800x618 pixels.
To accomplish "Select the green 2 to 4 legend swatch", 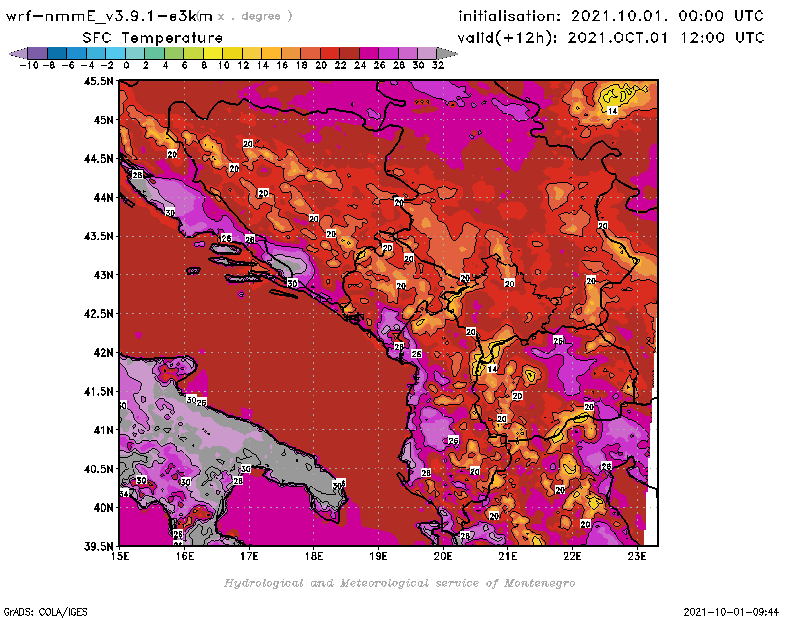I will pyautogui.click(x=154, y=53).
